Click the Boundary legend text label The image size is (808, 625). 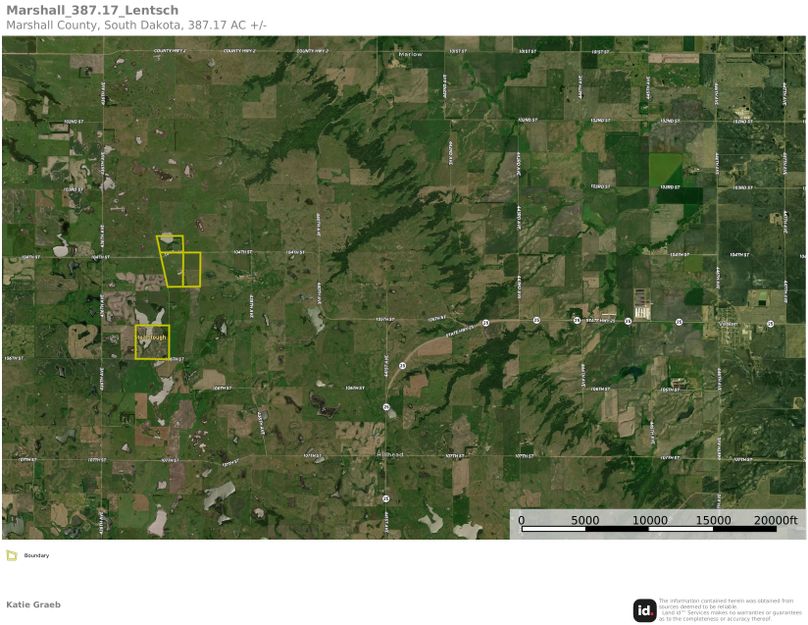36,555
